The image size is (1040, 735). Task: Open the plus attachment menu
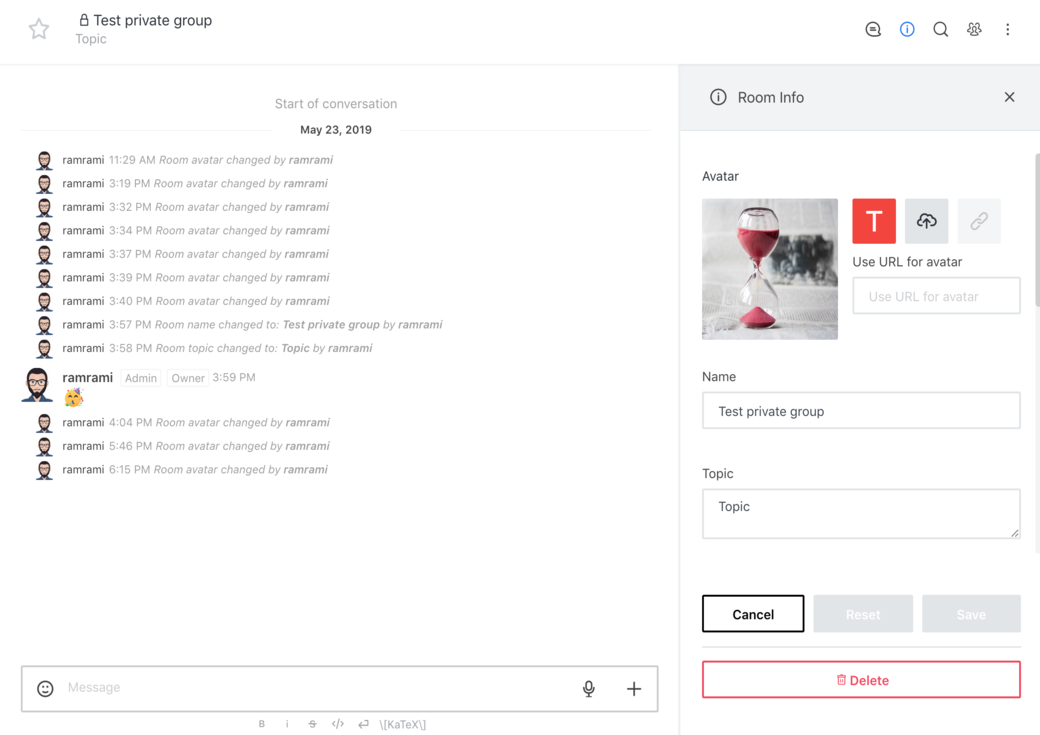coord(634,689)
